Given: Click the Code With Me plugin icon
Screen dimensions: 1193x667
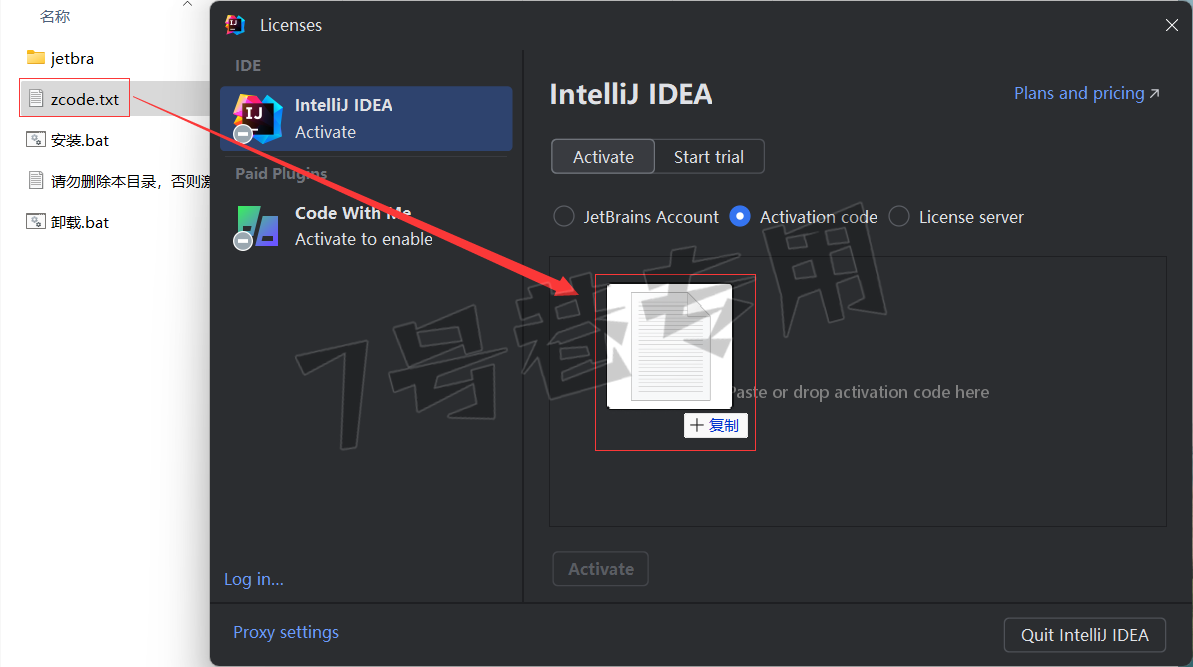Looking at the screenshot, I should 257,227.
